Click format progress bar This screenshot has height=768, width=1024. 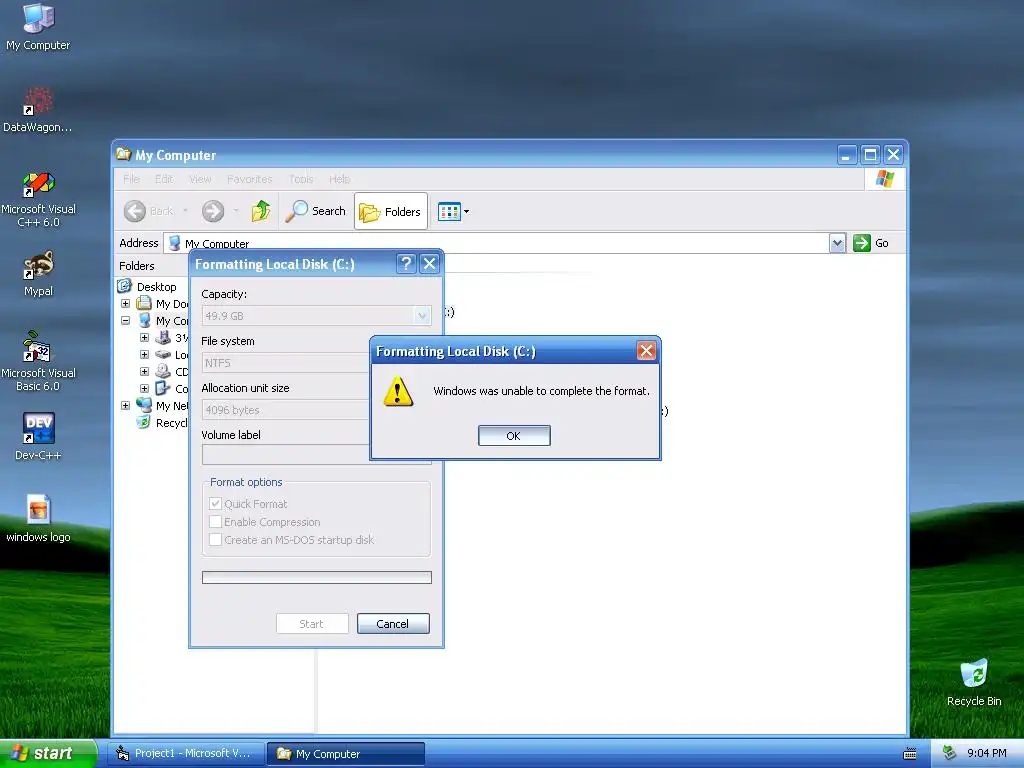pyautogui.click(x=317, y=577)
